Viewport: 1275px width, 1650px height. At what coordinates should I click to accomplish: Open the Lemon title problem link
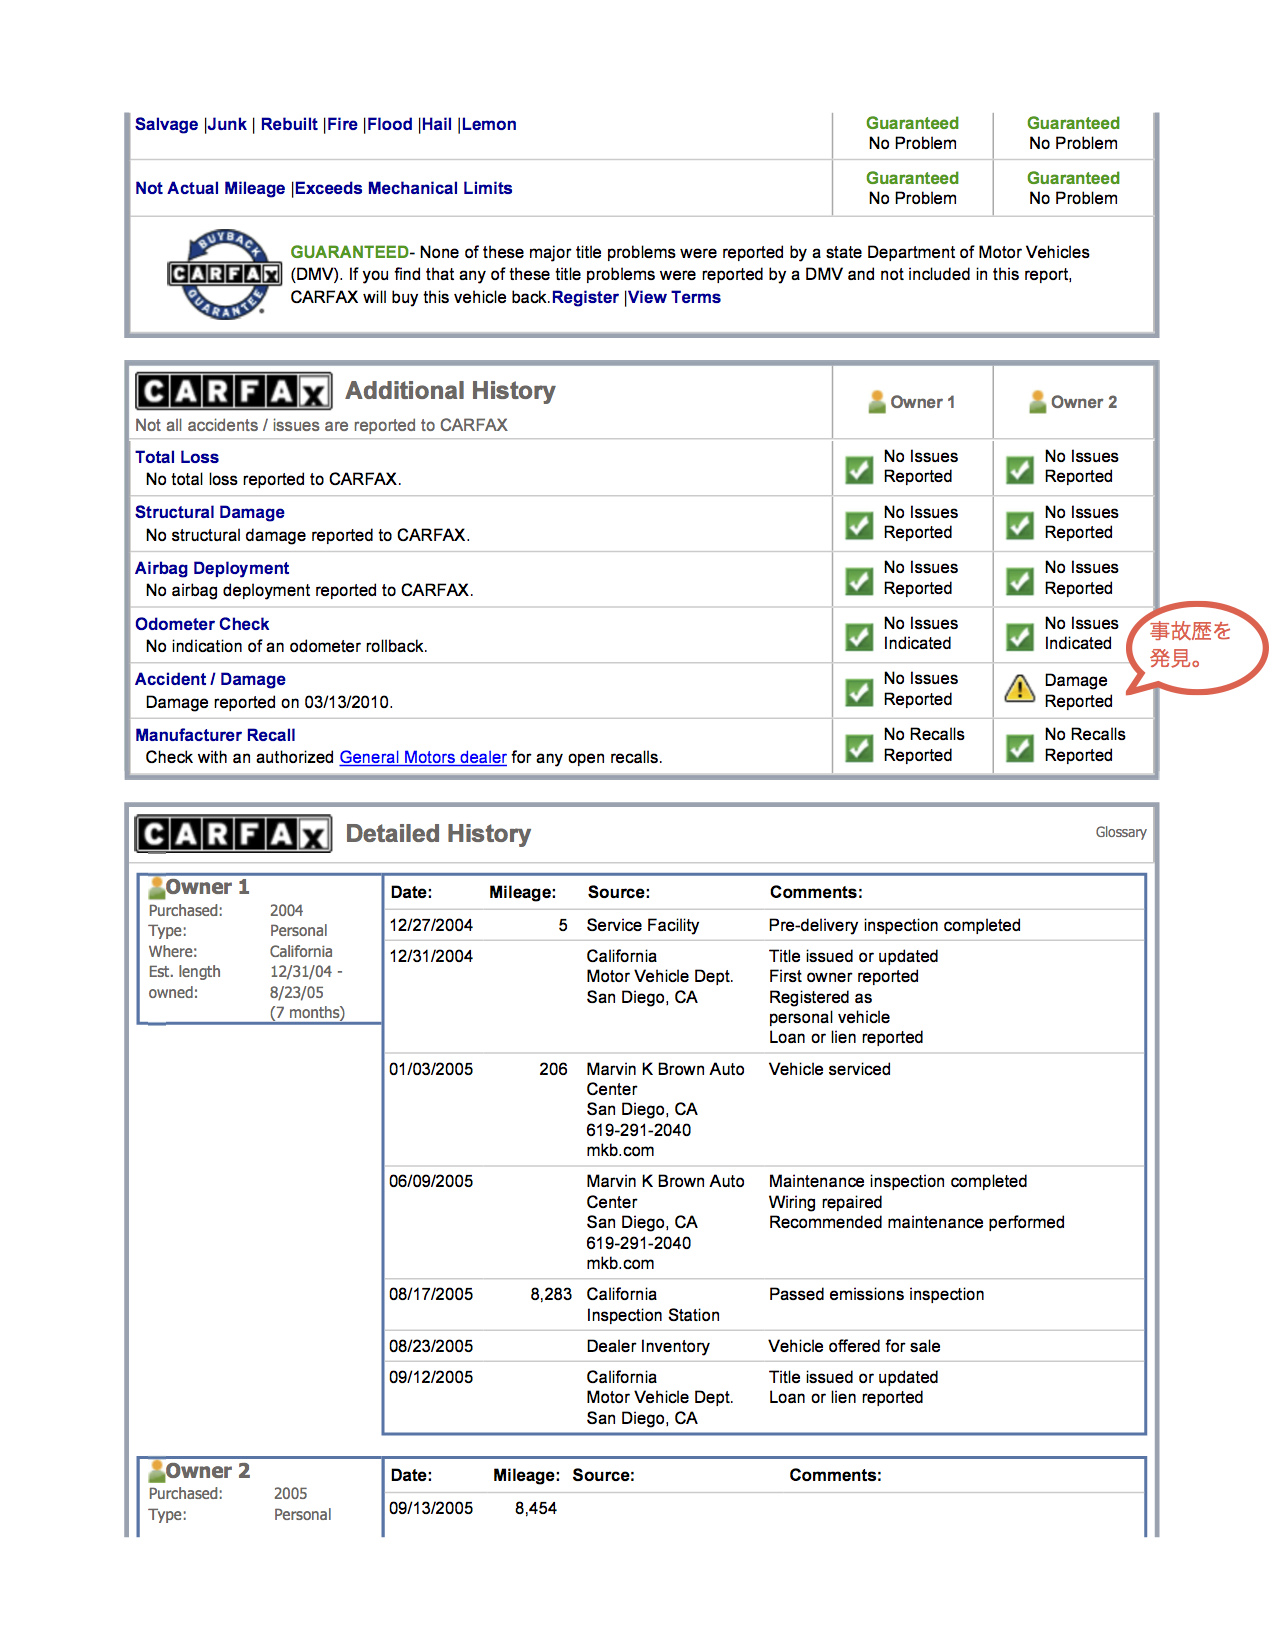point(489,125)
